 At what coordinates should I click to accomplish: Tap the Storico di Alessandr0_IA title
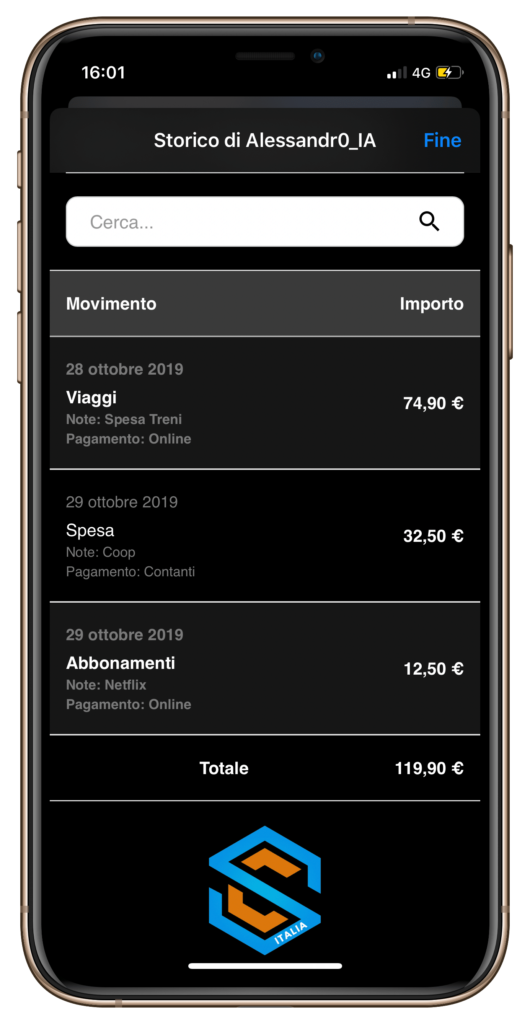click(265, 140)
